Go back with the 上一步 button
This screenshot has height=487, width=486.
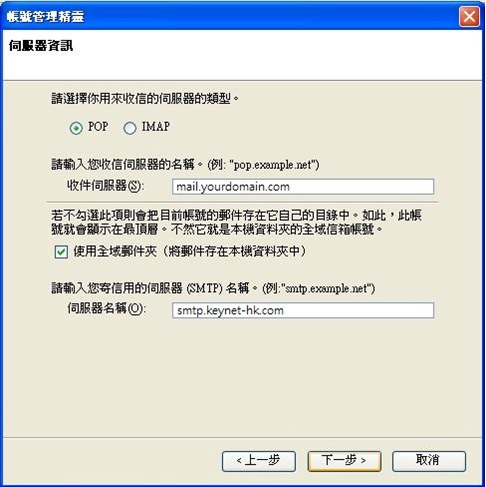click(259, 461)
